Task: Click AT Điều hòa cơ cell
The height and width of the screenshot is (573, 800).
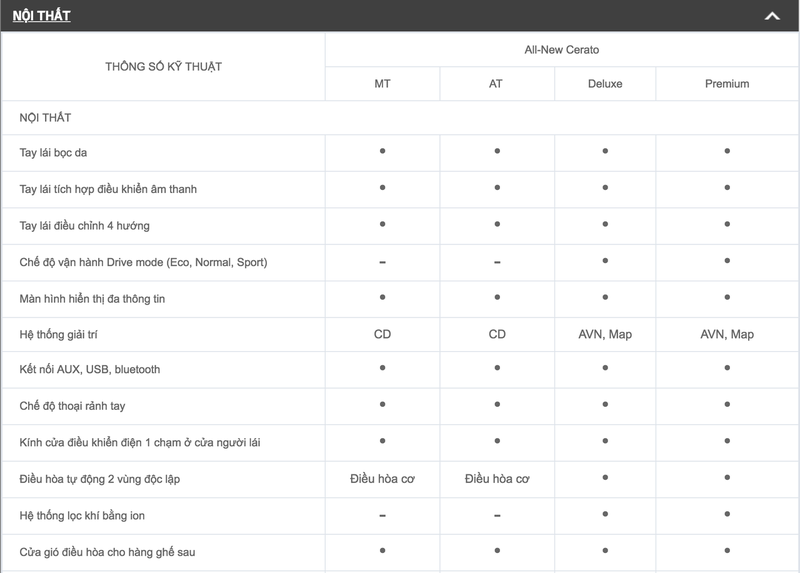Action: point(497,479)
